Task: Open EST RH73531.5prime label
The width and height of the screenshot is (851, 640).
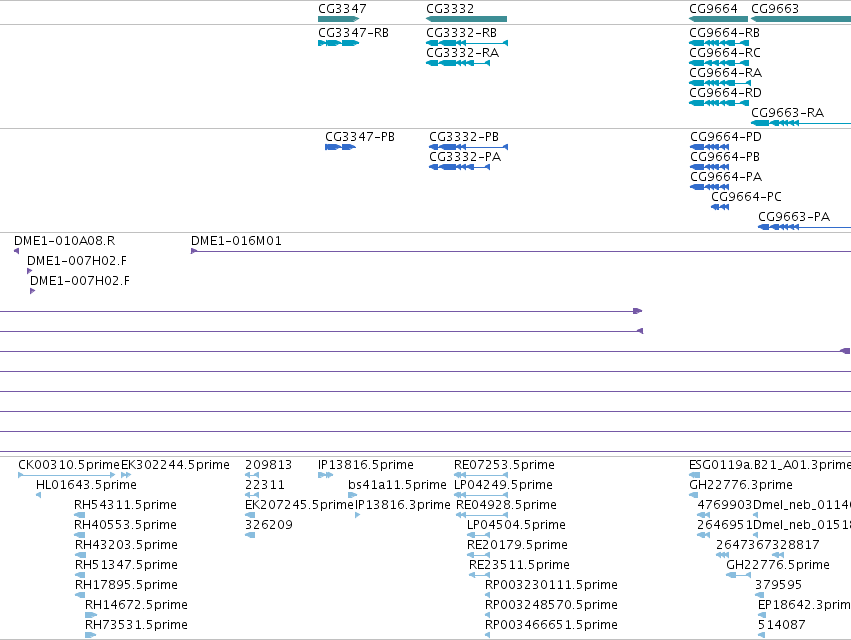Action: [x=136, y=625]
